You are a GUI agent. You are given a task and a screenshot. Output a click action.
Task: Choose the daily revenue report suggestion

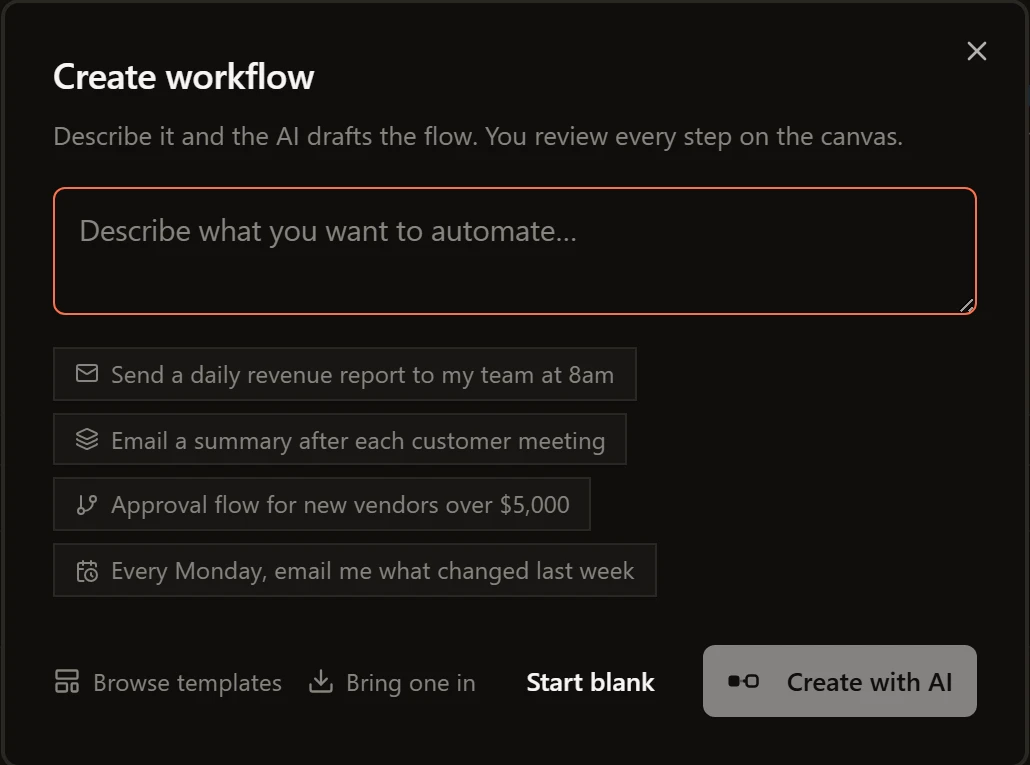click(345, 374)
